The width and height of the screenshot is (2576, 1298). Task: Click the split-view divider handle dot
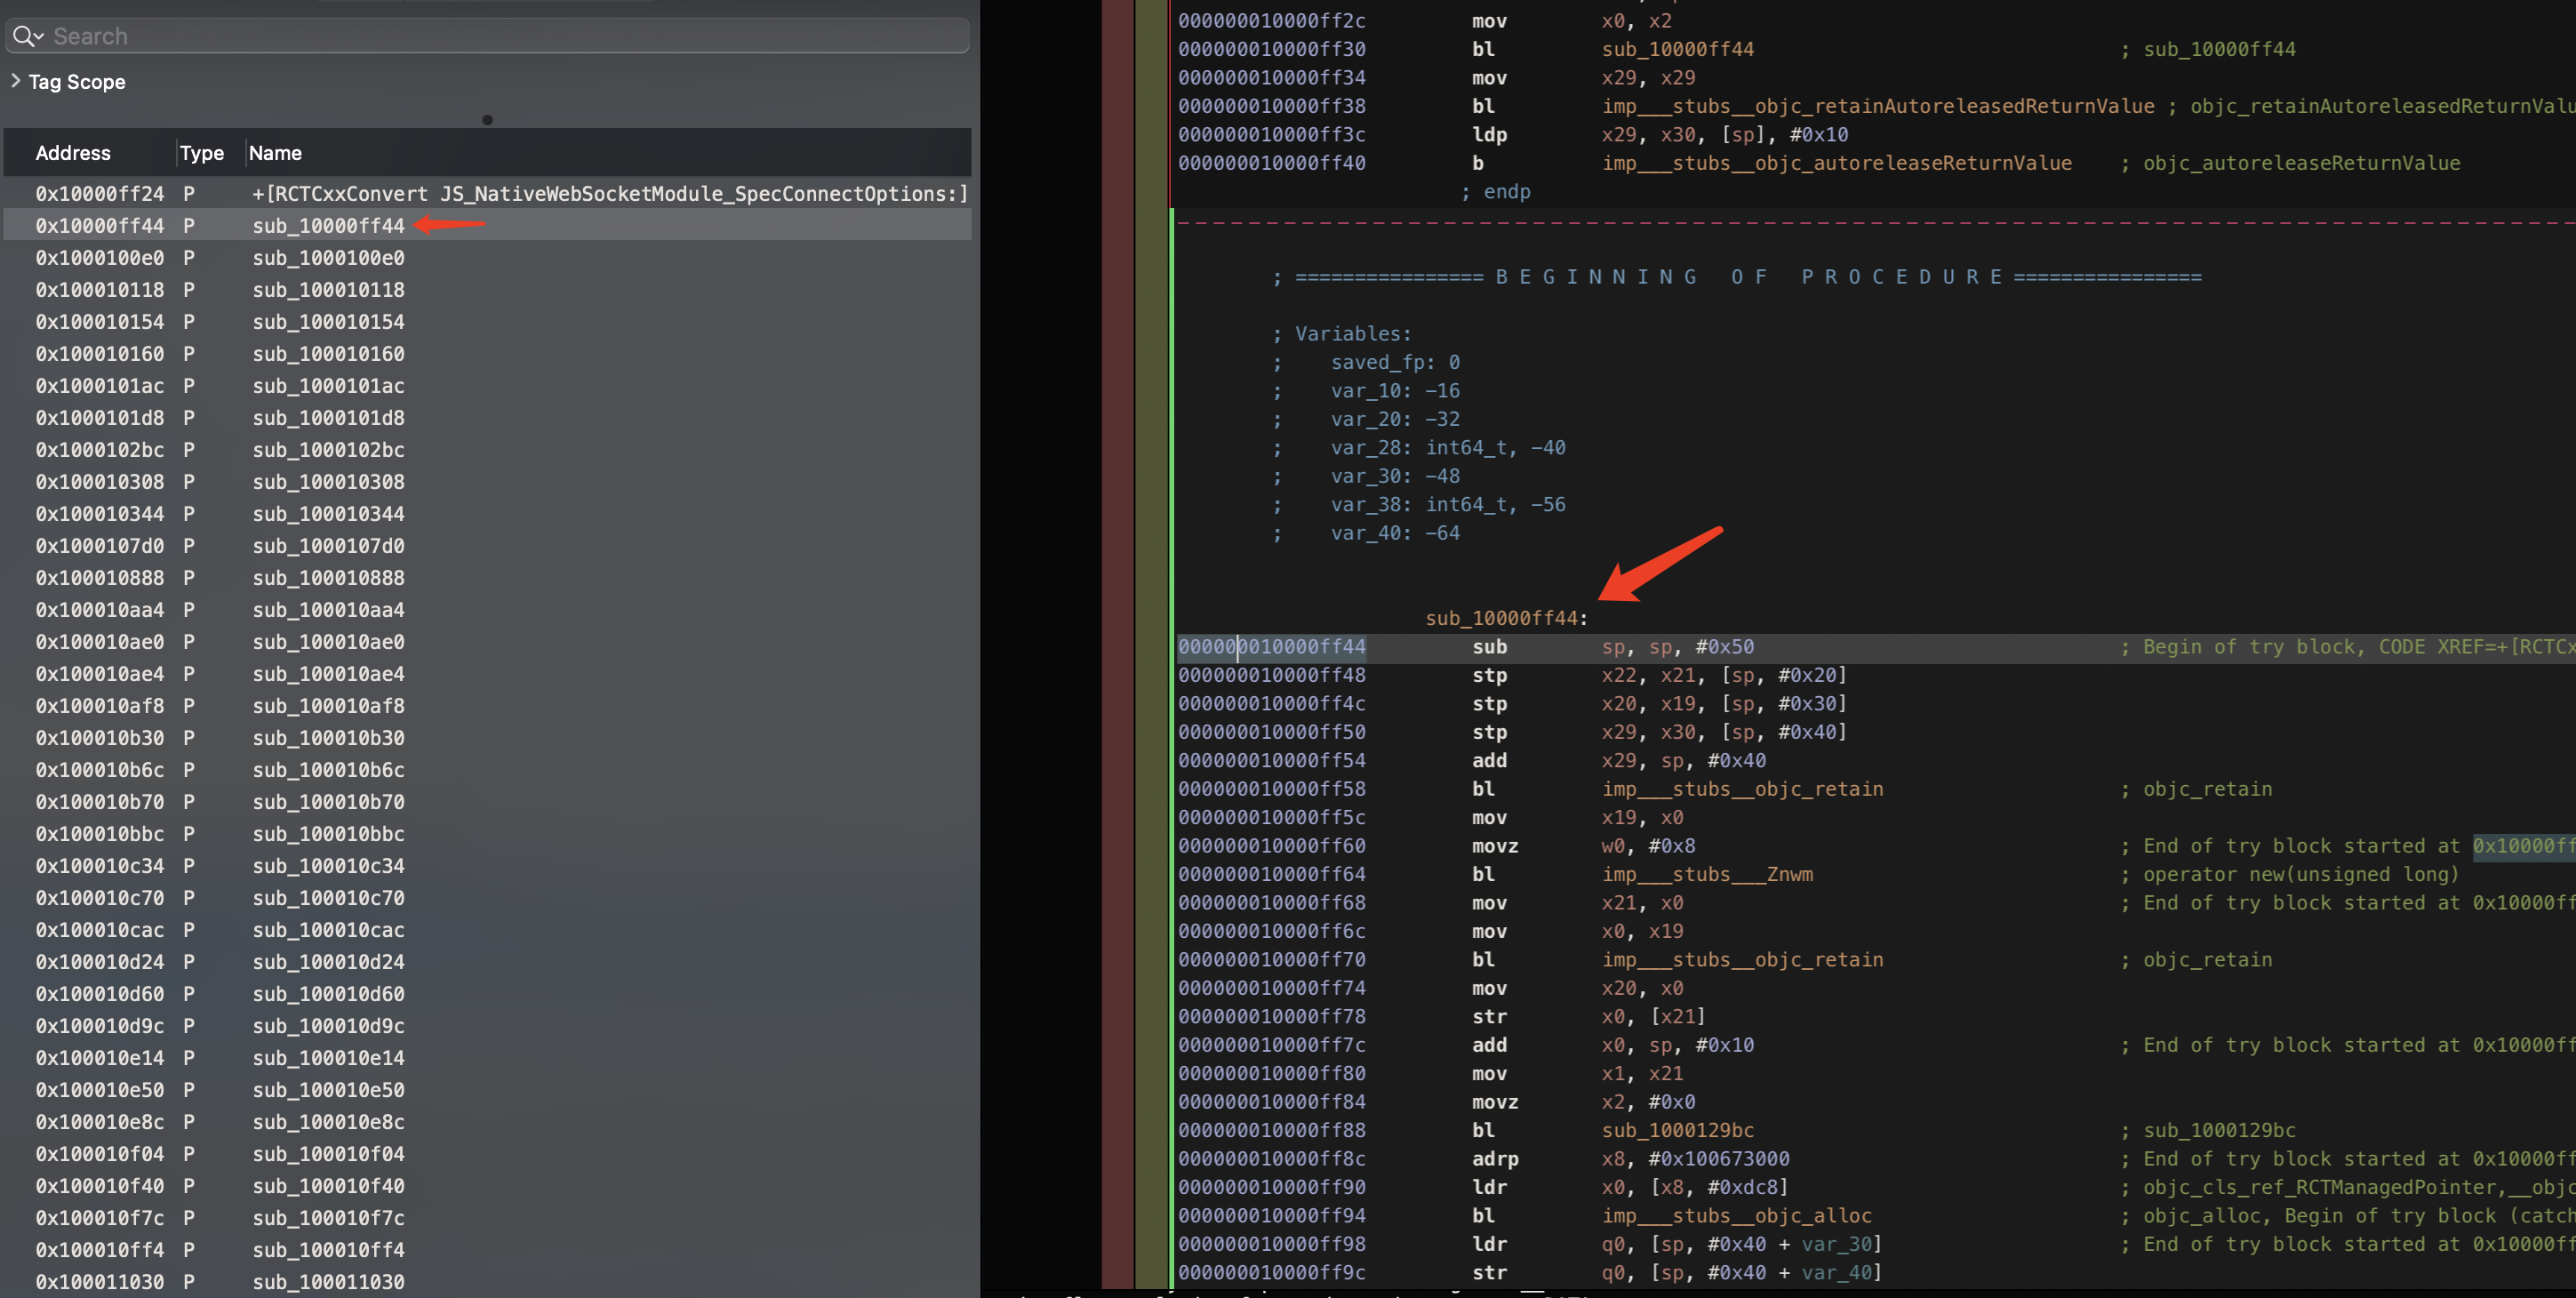(x=487, y=120)
